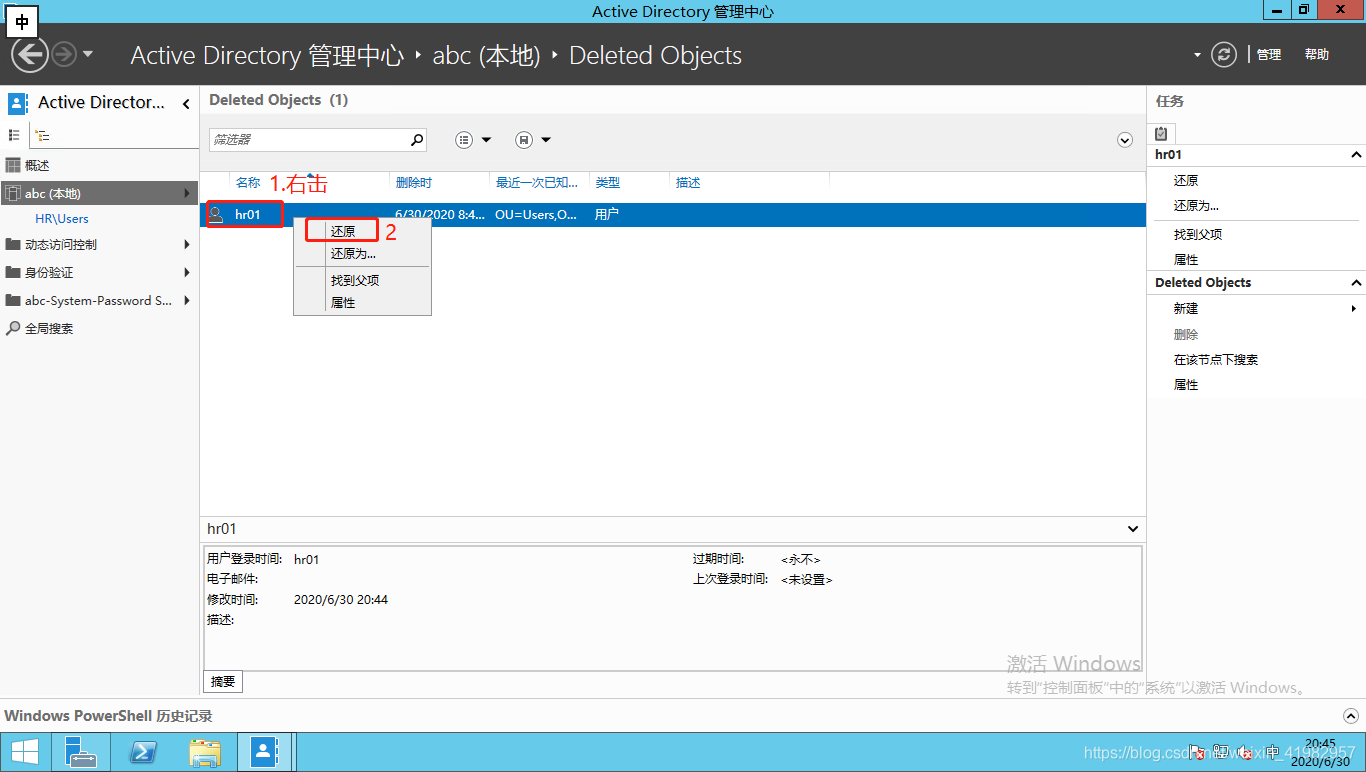Expand filter criteria with the round chevron
Viewport: 1366px width, 772px height.
(1125, 140)
